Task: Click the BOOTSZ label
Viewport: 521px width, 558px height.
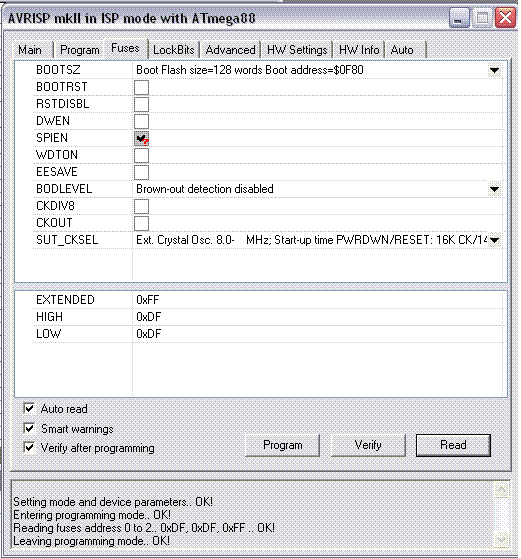Action: tap(58, 70)
